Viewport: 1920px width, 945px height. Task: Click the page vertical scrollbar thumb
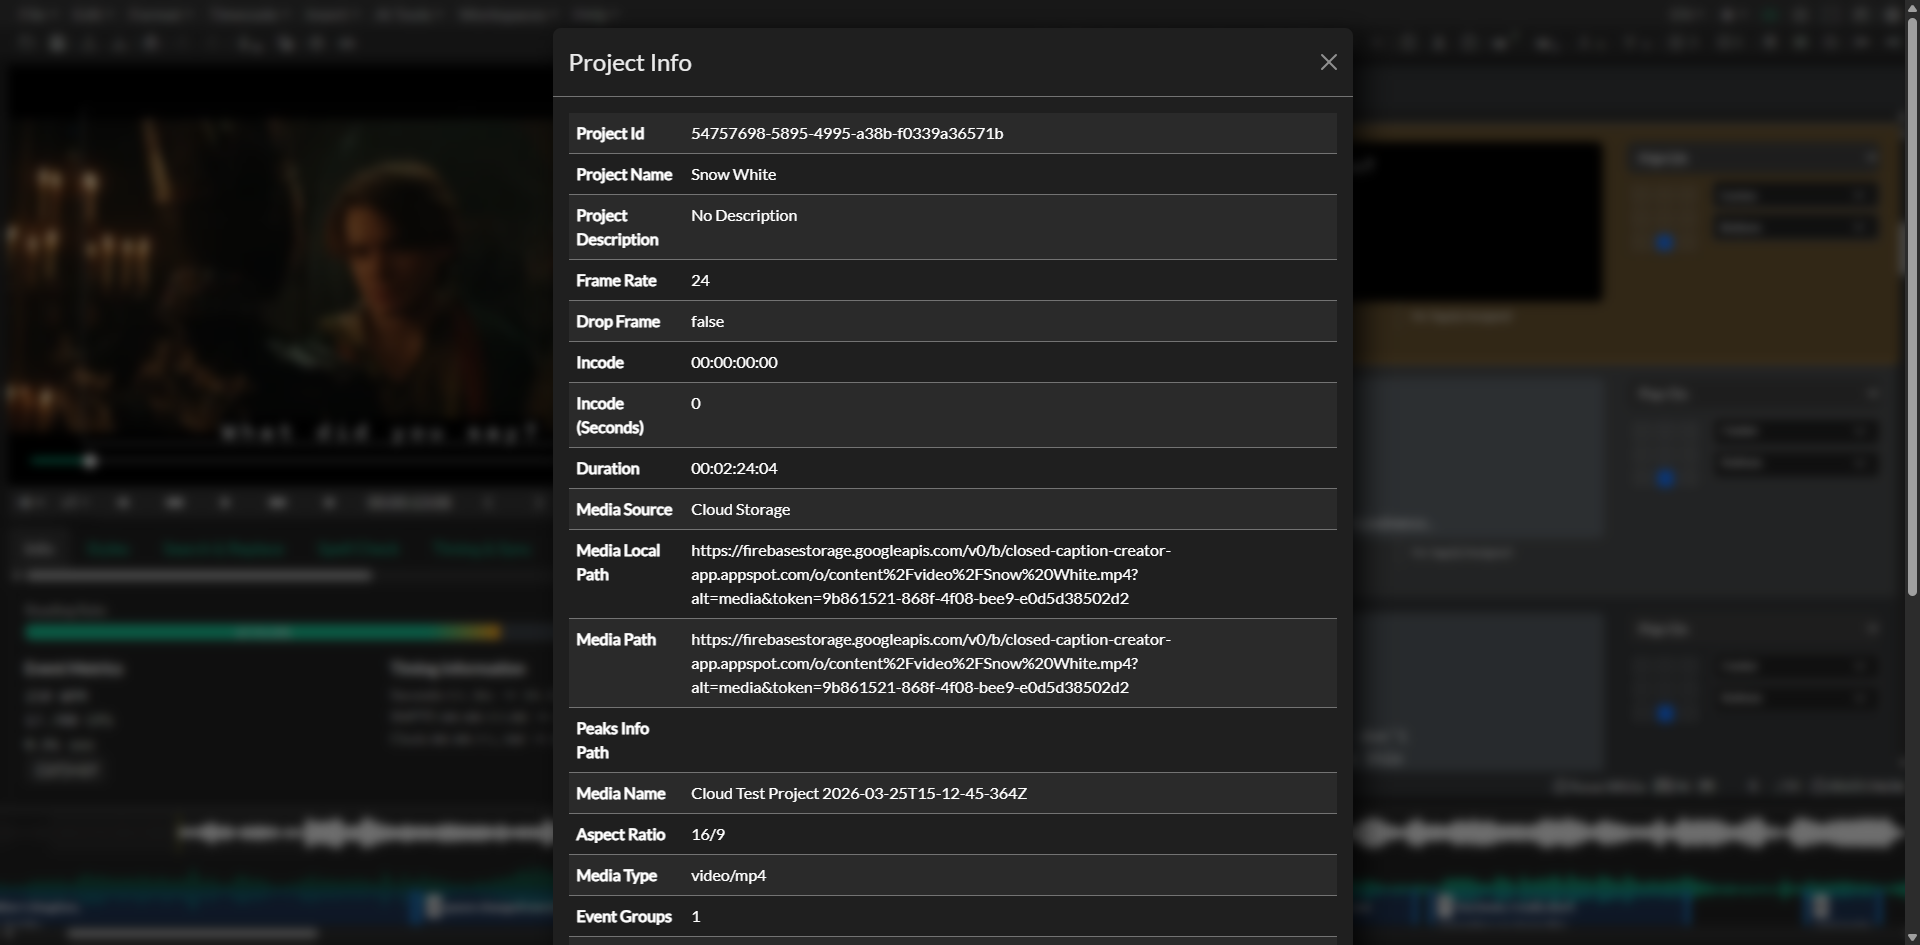click(x=1912, y=306)
